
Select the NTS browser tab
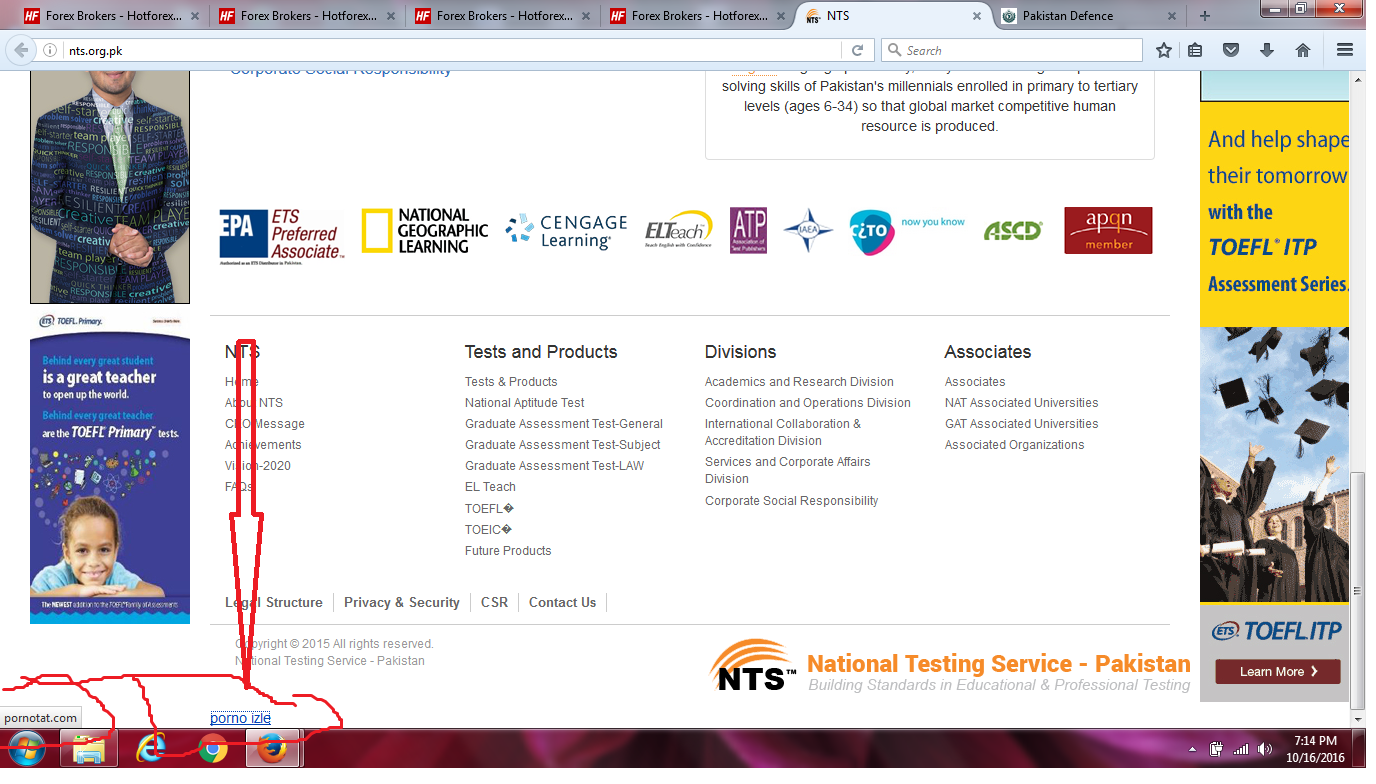892,16
